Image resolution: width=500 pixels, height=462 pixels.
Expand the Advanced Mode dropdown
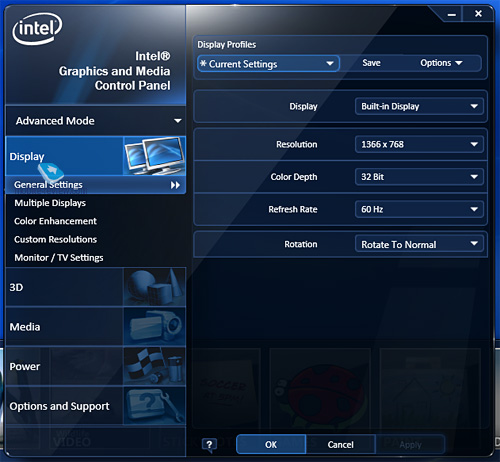click(95, 121)
